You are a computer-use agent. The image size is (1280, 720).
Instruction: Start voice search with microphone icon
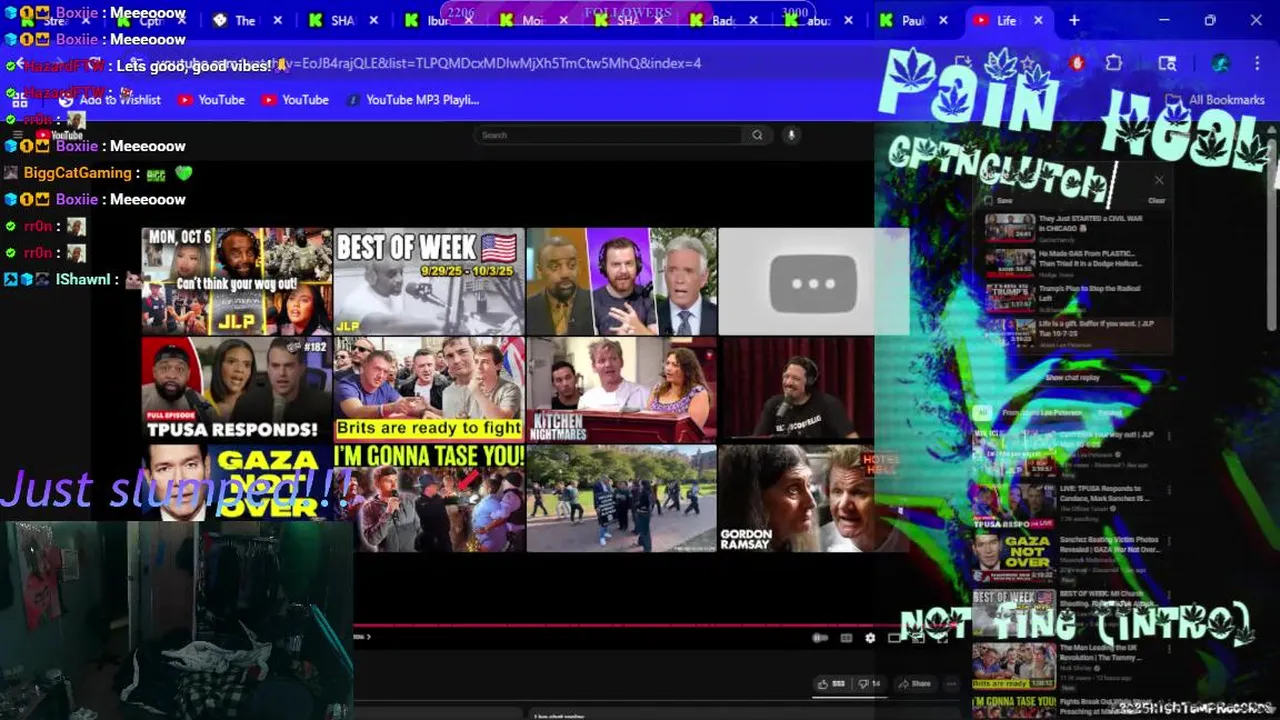pos(791,135)
